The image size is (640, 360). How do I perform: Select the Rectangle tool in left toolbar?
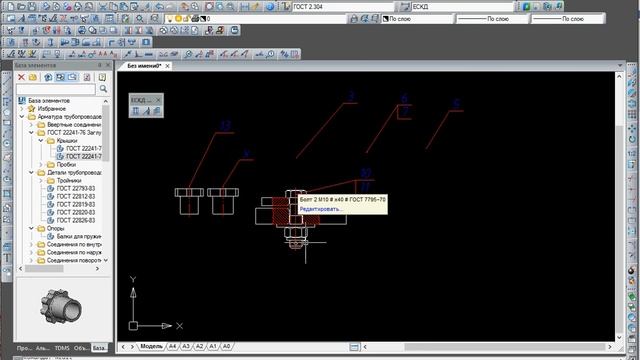7,122
